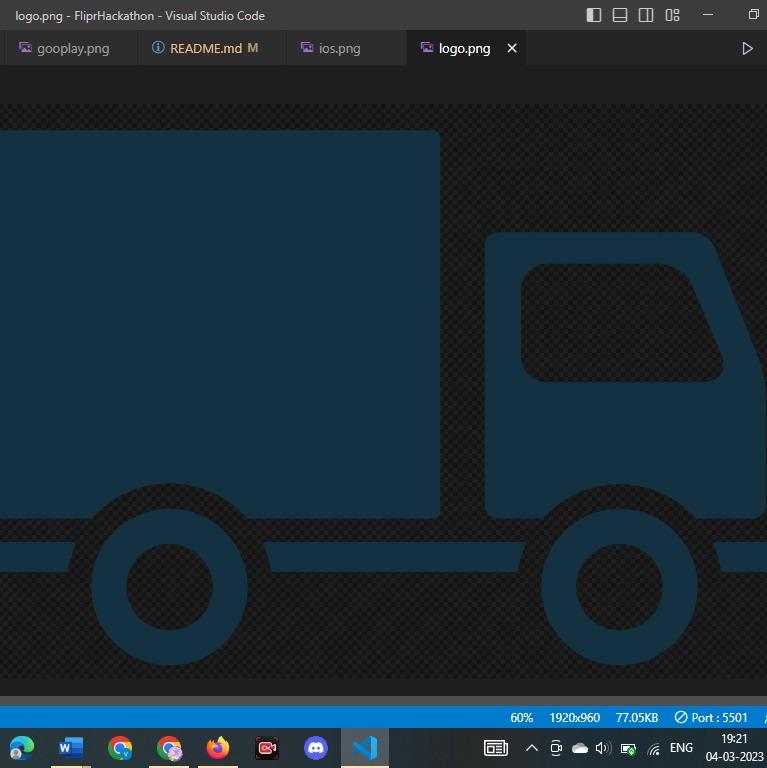Screen dimensions: 767x768
Task: Launch Microsoft Word from the taskbar
Action: [71, 748]
